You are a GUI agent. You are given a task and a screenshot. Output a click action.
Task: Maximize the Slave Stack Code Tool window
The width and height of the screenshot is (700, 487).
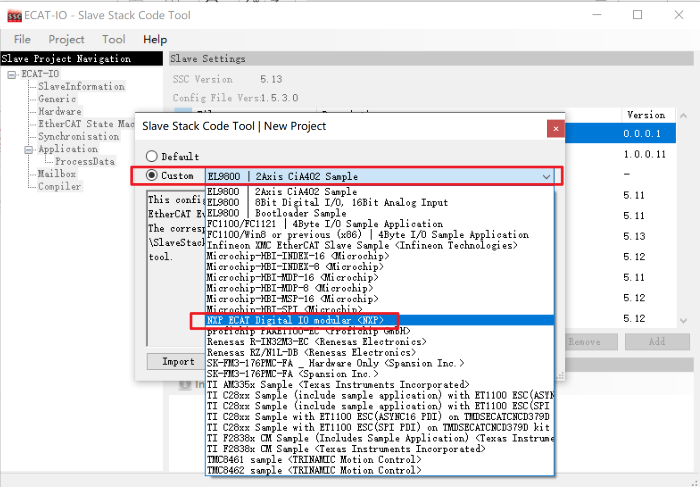tap(637, 14)
